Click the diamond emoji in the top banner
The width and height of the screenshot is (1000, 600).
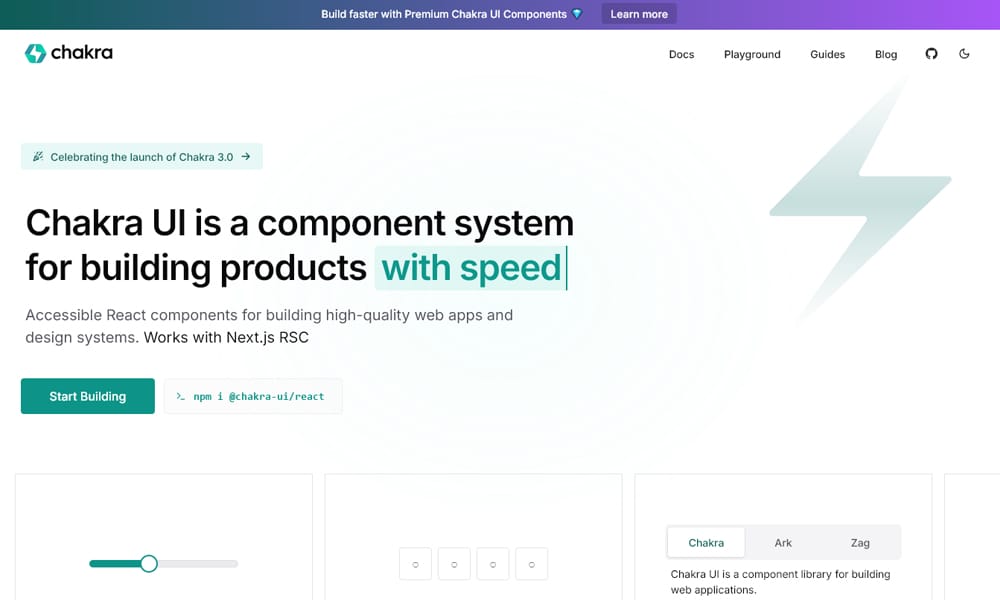(x=578, y=14)
